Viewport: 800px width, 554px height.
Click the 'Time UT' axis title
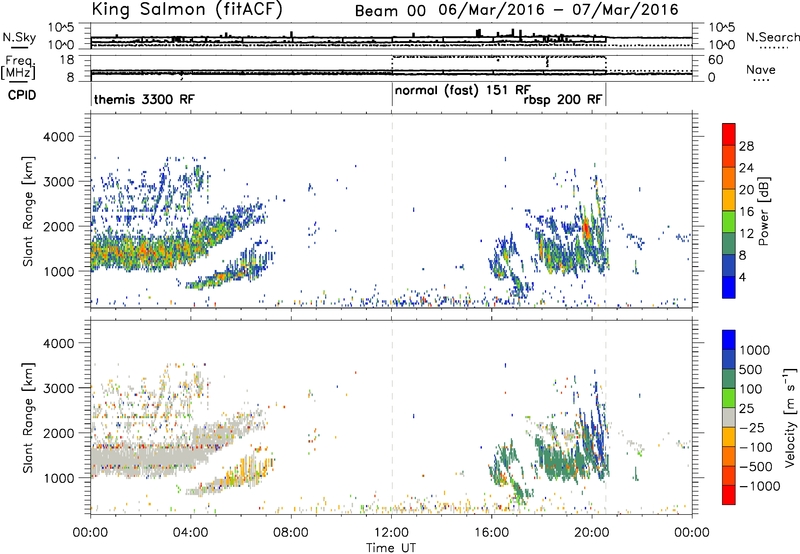click(x=391, y=548)
